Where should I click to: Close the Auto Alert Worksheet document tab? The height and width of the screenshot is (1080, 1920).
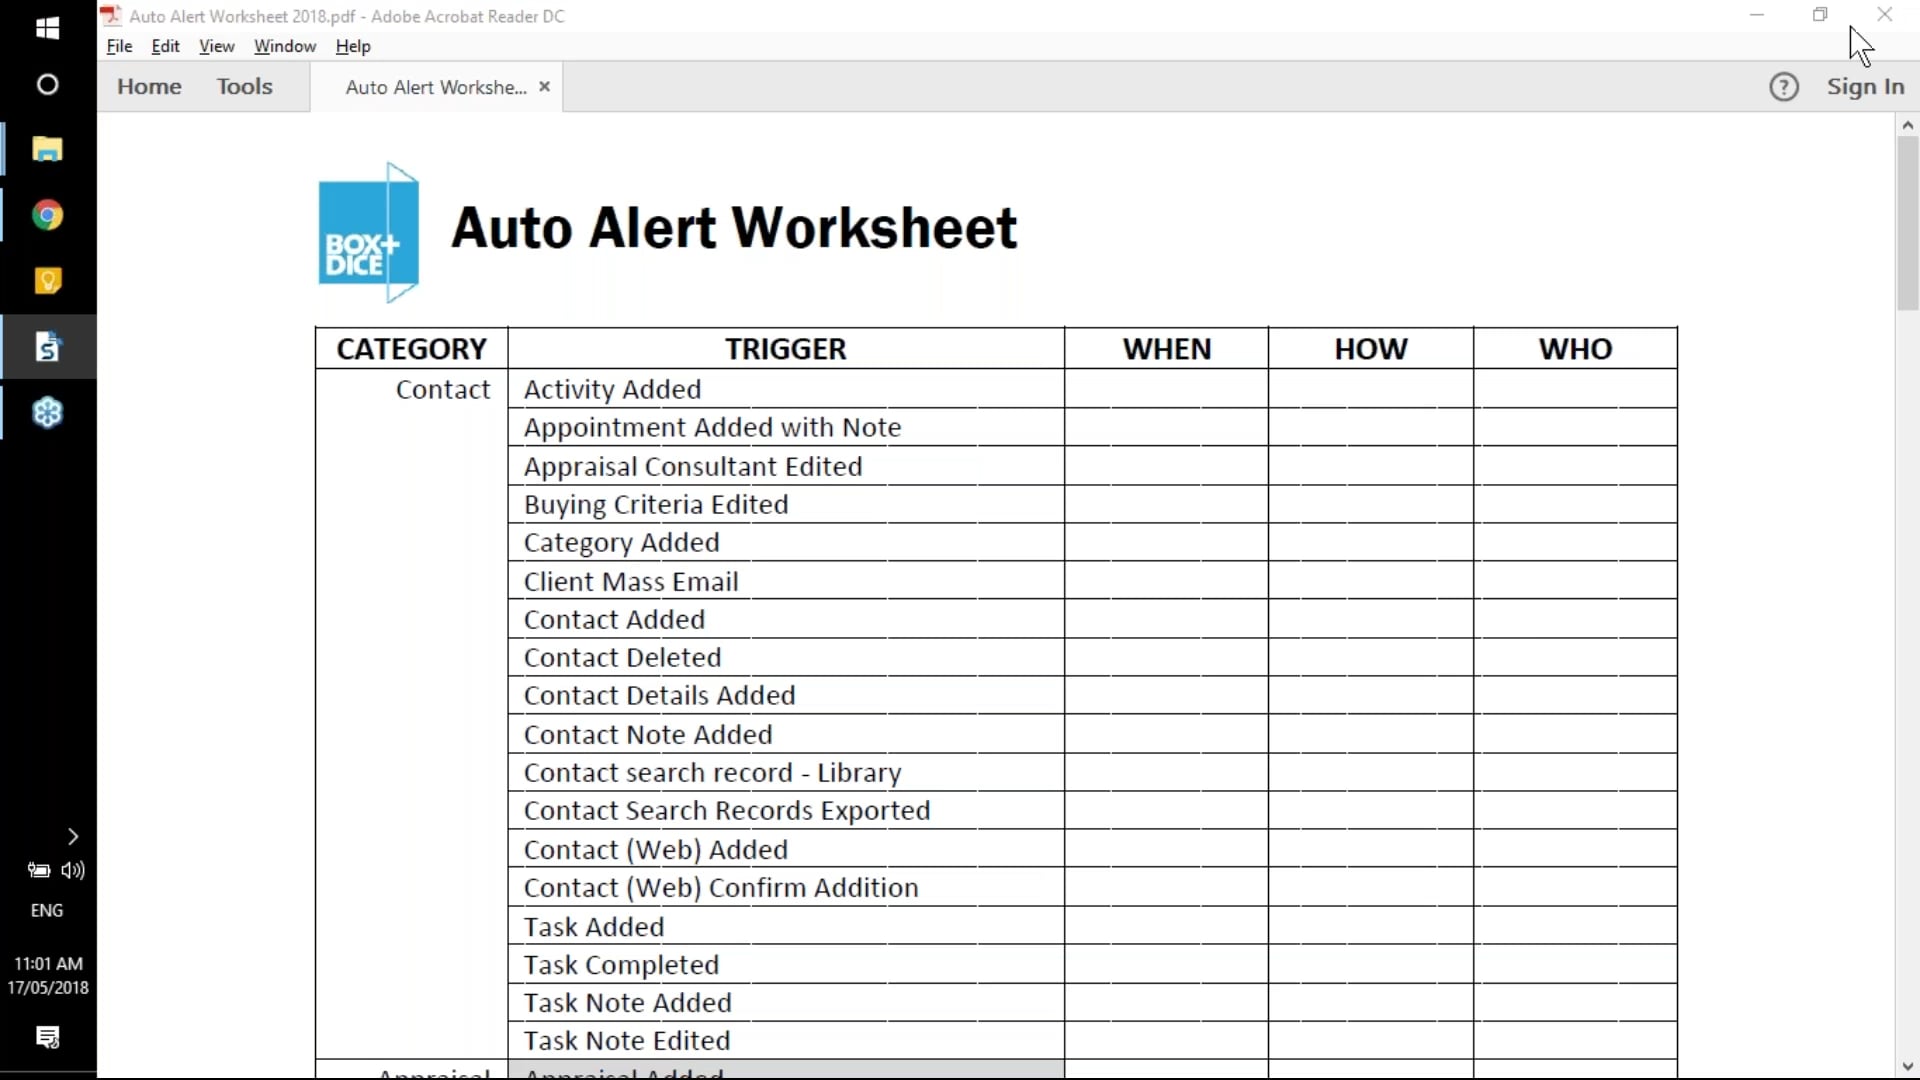(545, 87)
